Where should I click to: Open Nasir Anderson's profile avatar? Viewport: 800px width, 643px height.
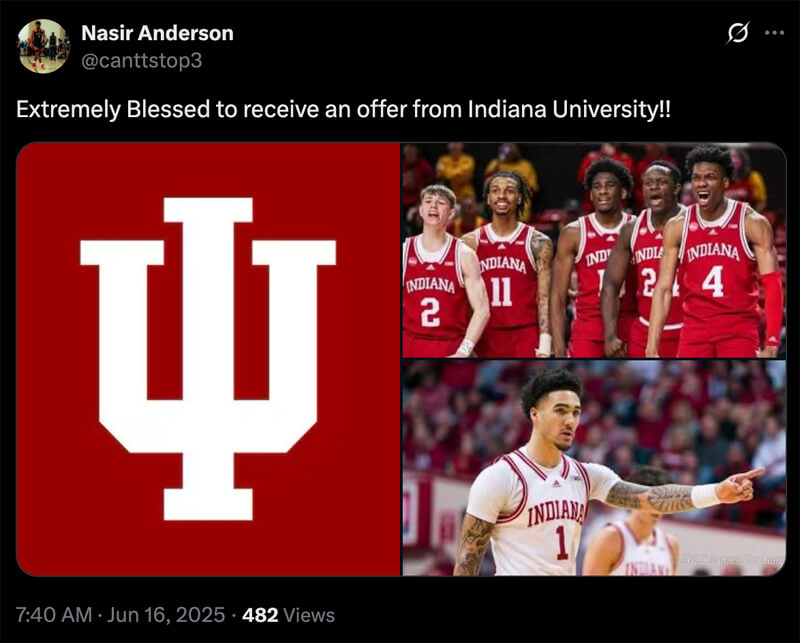(x=43, y=46)
